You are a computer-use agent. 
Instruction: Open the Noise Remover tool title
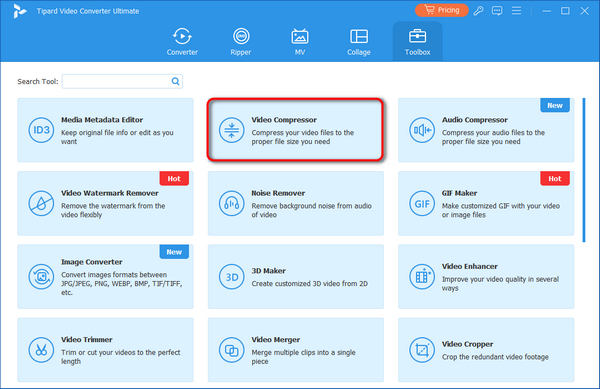click(278, 193)
